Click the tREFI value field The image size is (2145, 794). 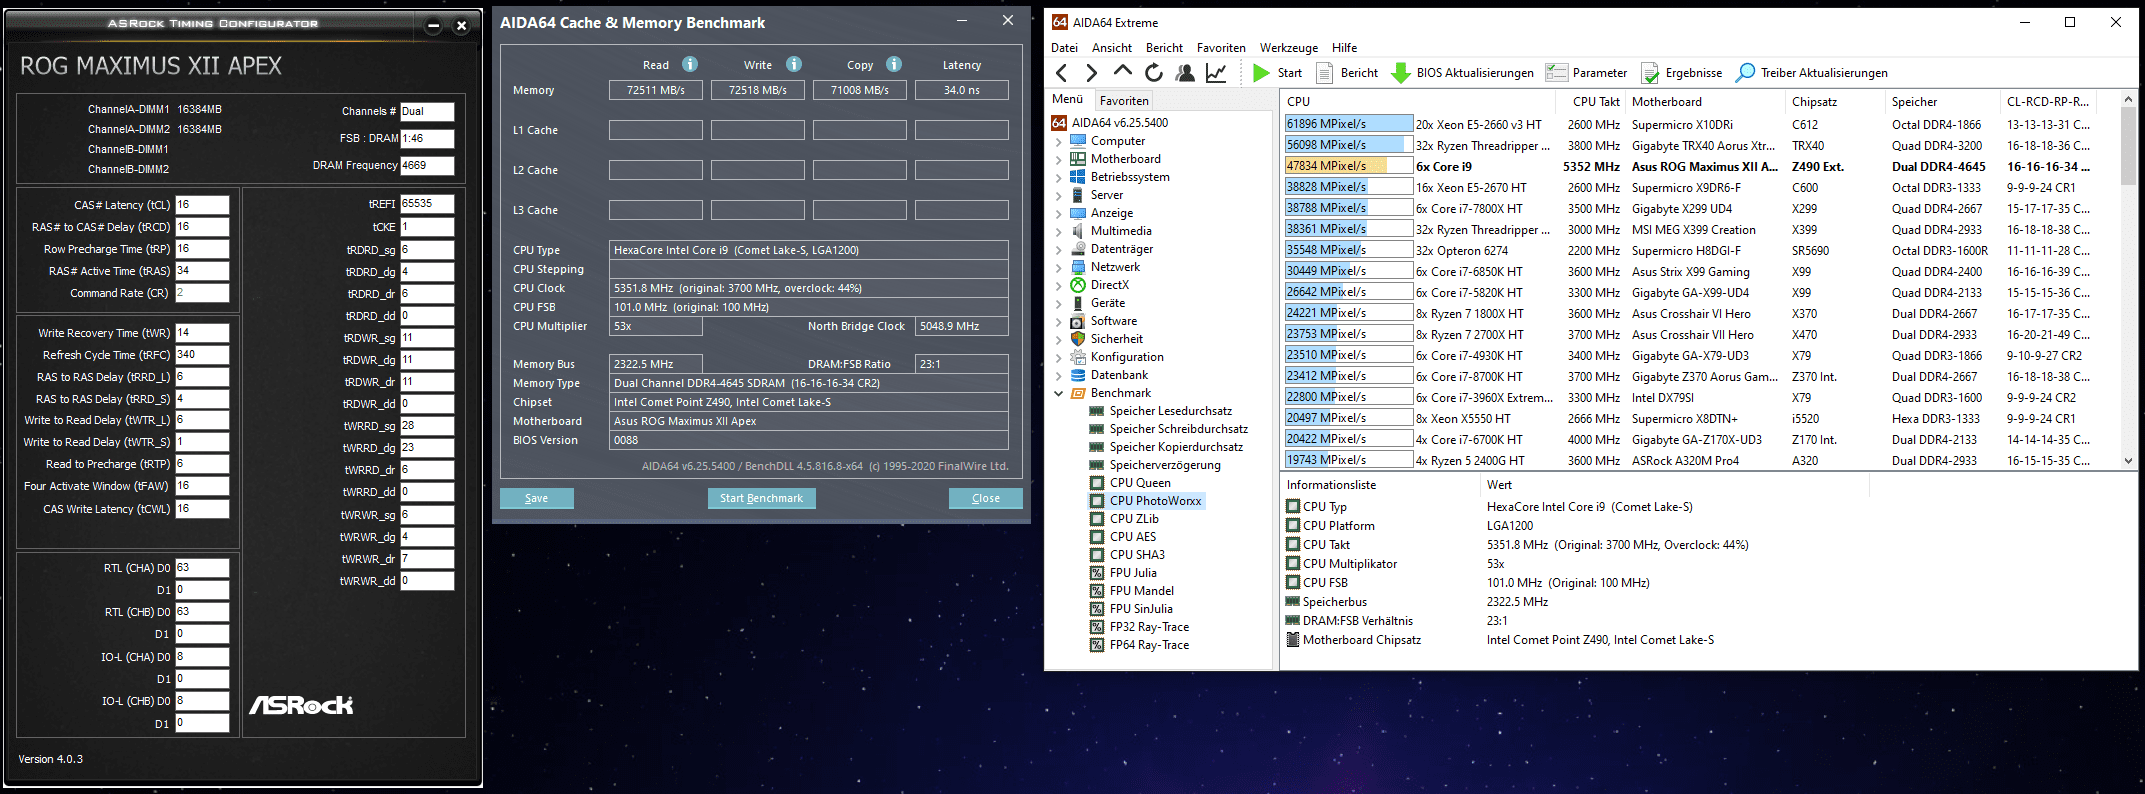pos(427,204)
